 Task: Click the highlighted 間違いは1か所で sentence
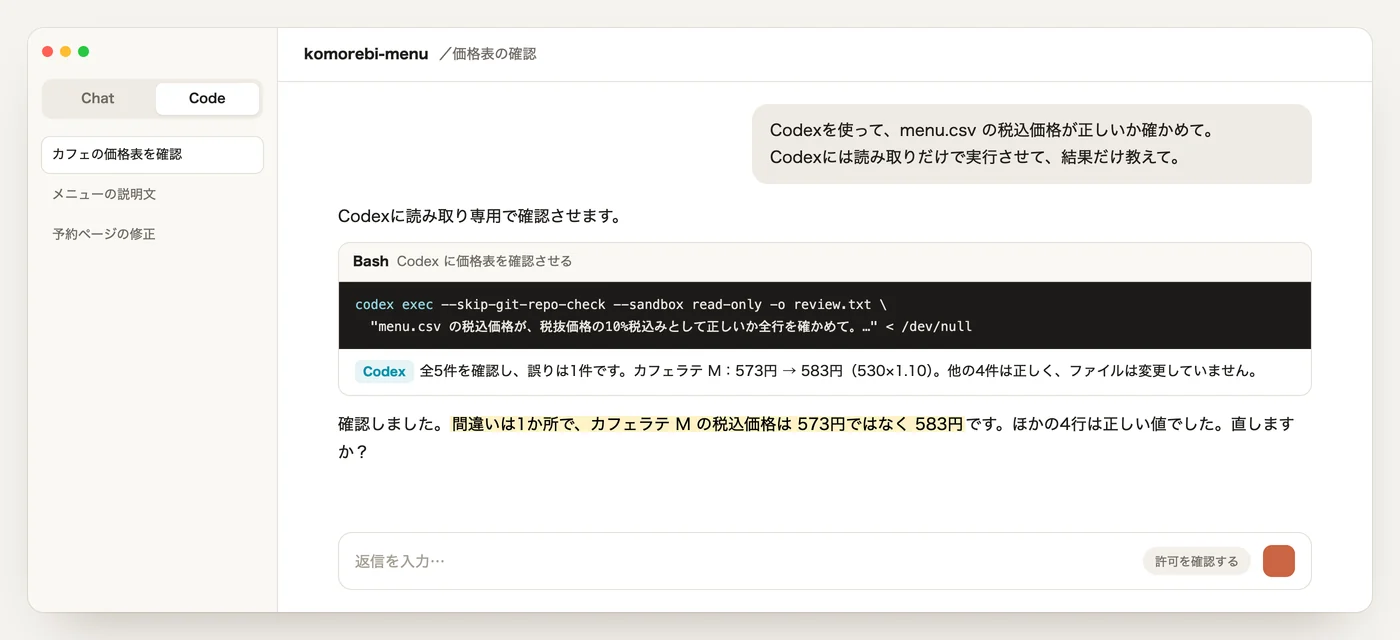tap(707, 424)
